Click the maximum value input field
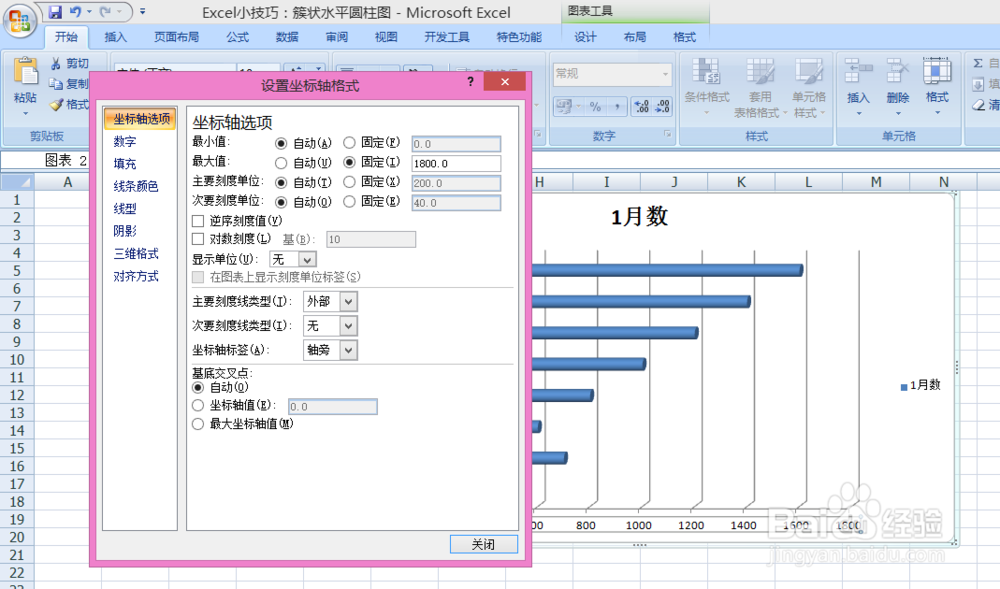This screenshot has width=1000, height=589. click(x=456, y=163)
